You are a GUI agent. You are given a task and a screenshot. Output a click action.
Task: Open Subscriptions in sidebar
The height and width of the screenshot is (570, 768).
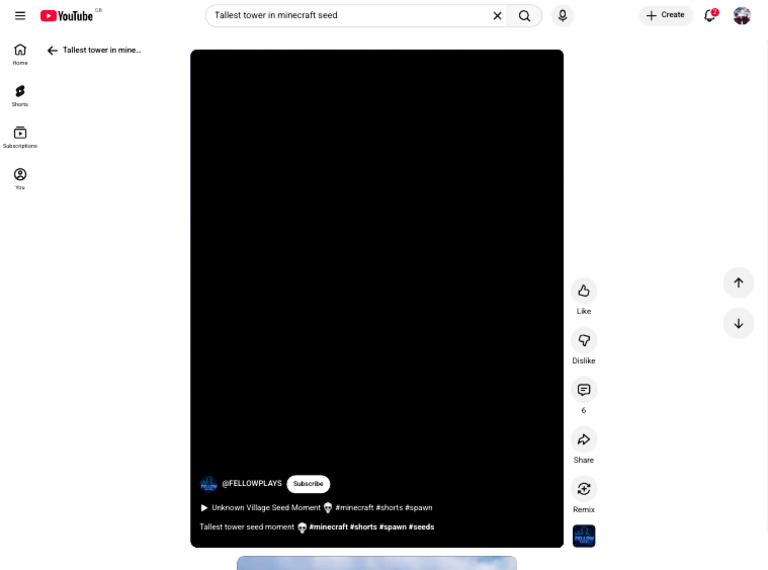20,137
